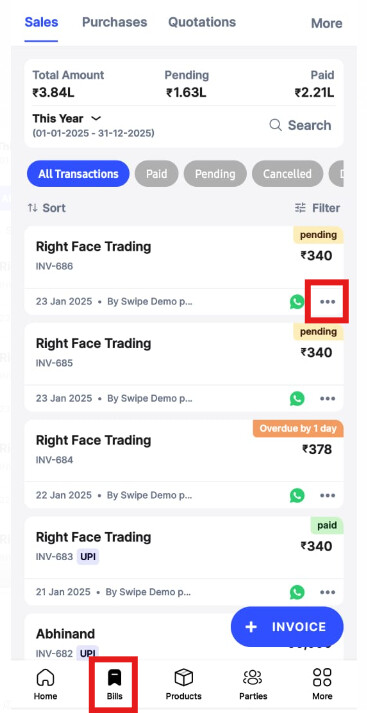Viewport: 367px width, 713px height.
Task: Open the Bills tab in bottom navigation
Action: [x=115, y=683]
